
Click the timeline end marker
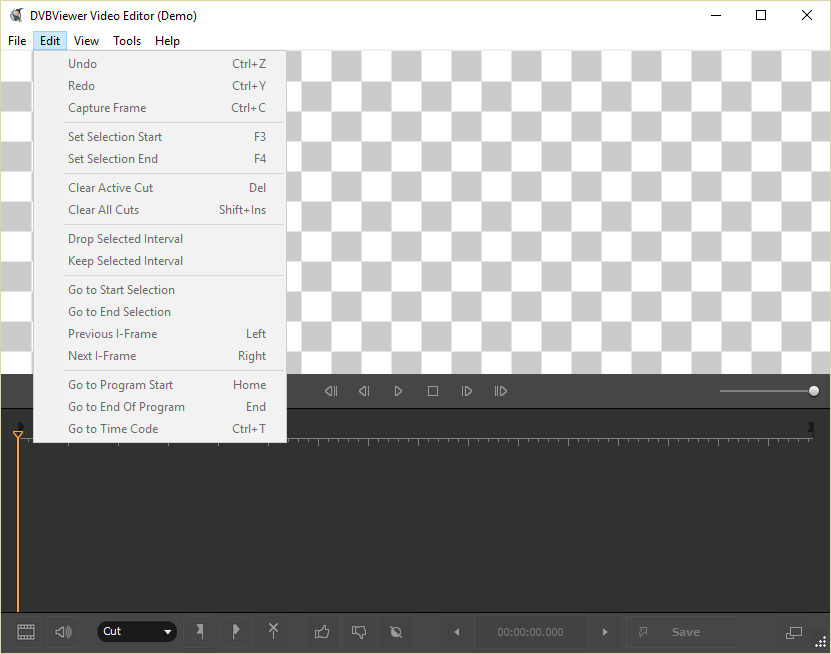coord(810,427)
